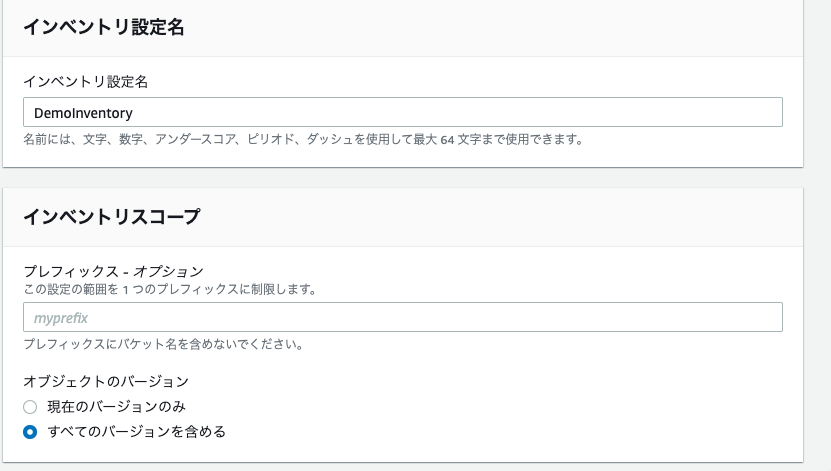Click the 現在のバージョンのみ label text
The image size is (831, 471).
(117, 406)
